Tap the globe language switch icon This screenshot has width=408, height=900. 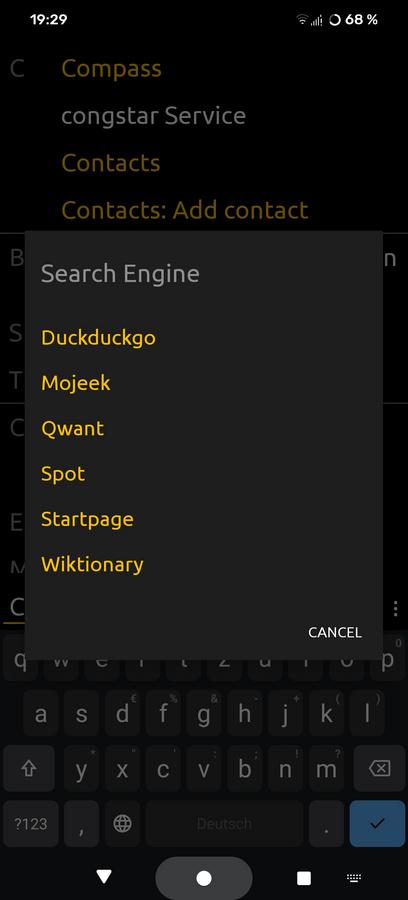pos(122,824)
